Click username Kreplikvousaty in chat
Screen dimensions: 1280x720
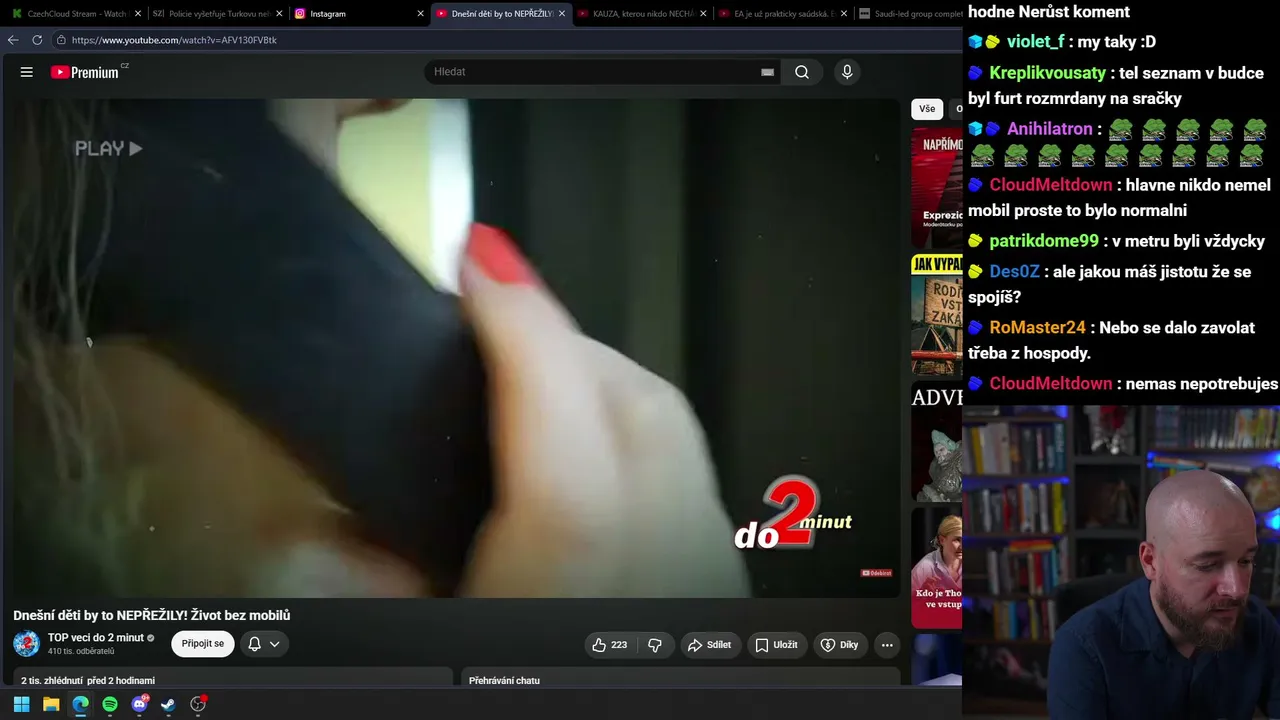pyautogui.click(x=1048, y=73)
